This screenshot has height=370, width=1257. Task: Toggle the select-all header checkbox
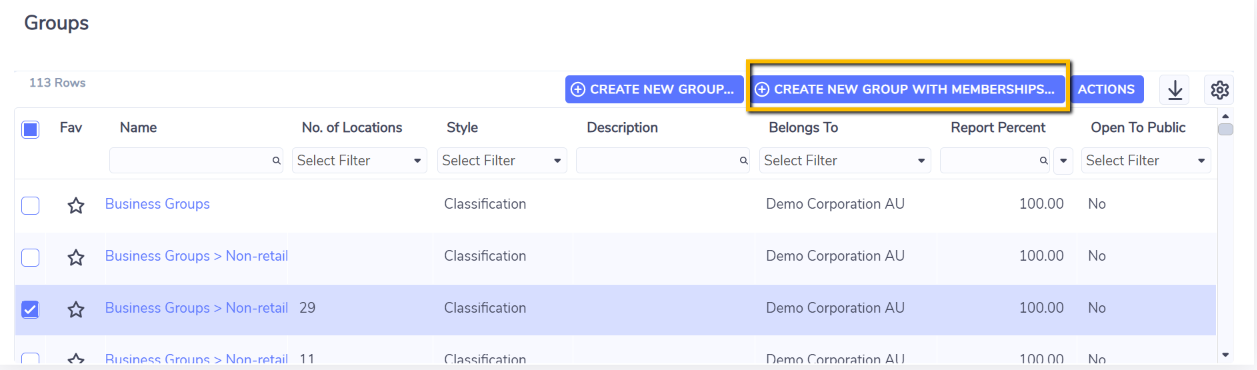pyautogui.click(x=30, y=129)
